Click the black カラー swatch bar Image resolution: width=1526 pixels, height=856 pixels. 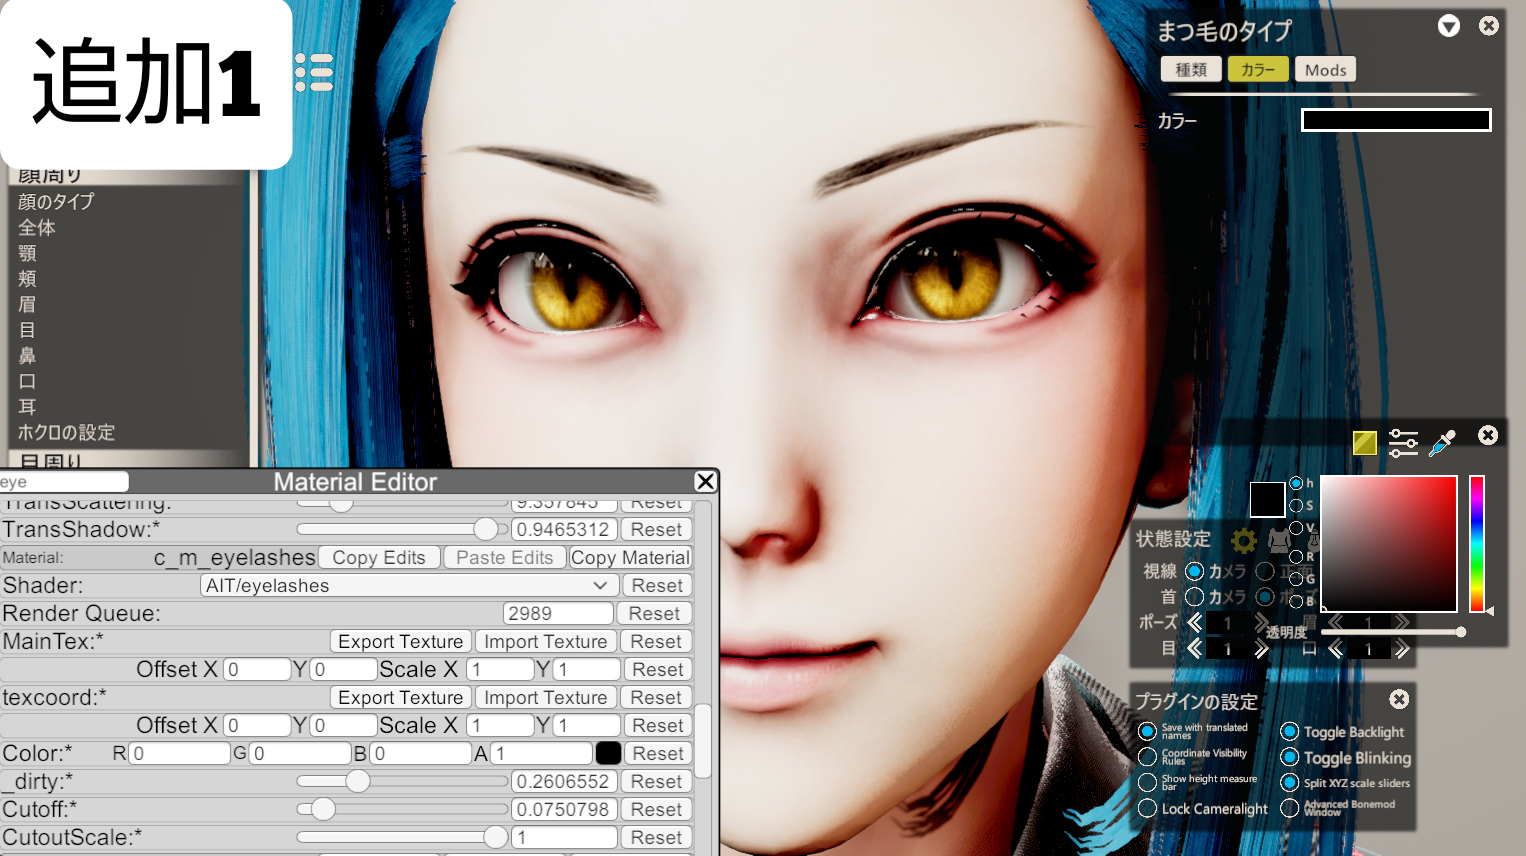(x=1396, y=120)
